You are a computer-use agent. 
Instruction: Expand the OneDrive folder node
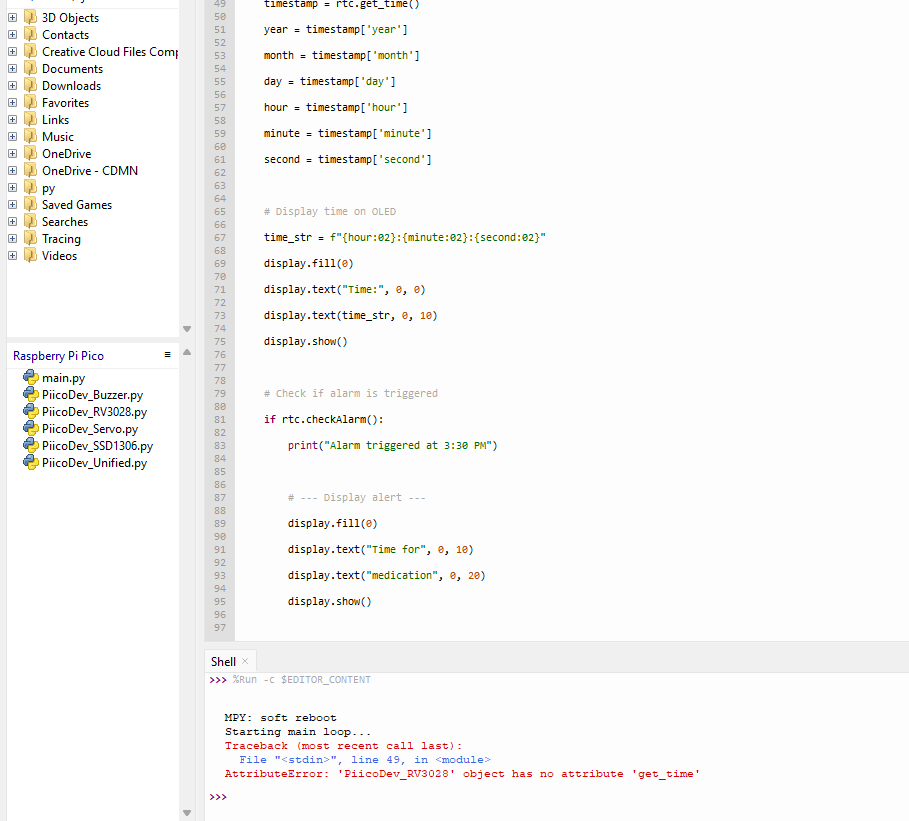[12, 154]
